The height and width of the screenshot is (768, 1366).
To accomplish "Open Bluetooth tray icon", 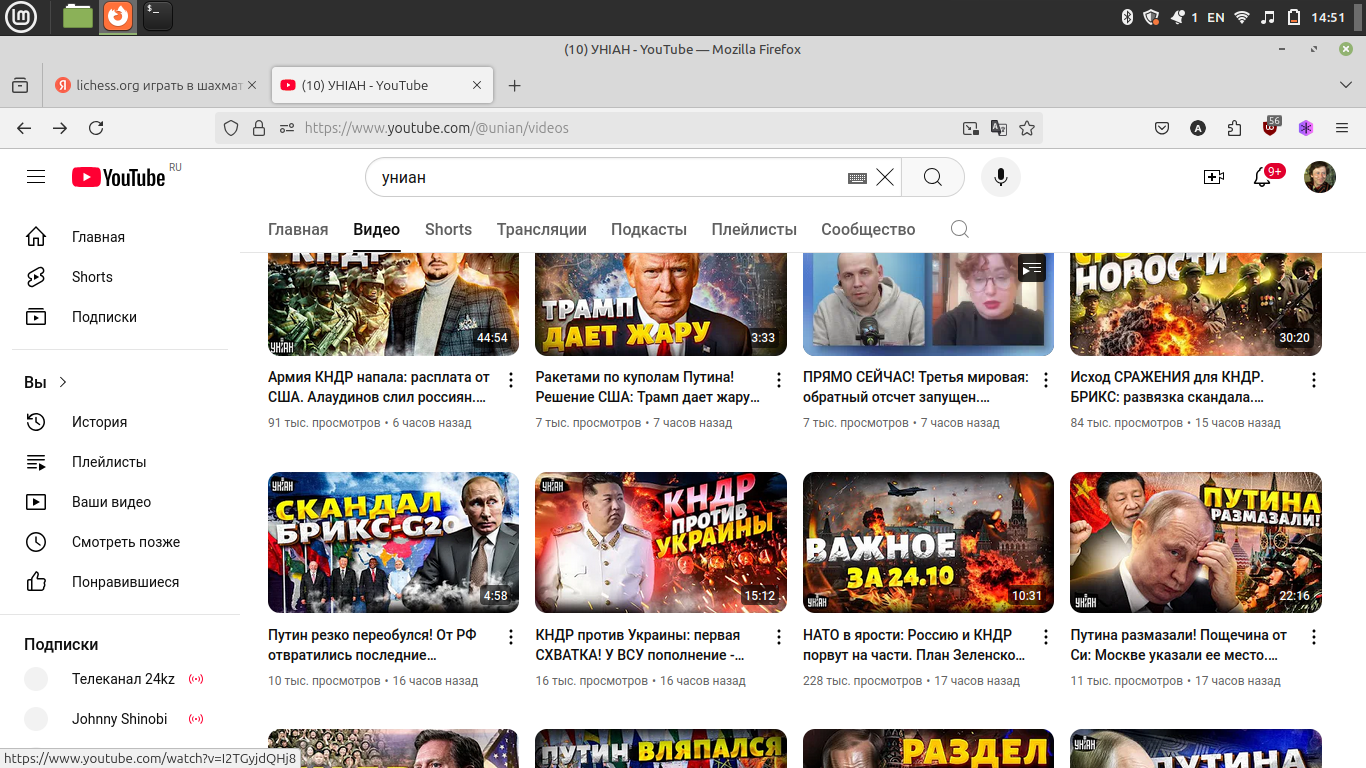I will point(1126,17).
